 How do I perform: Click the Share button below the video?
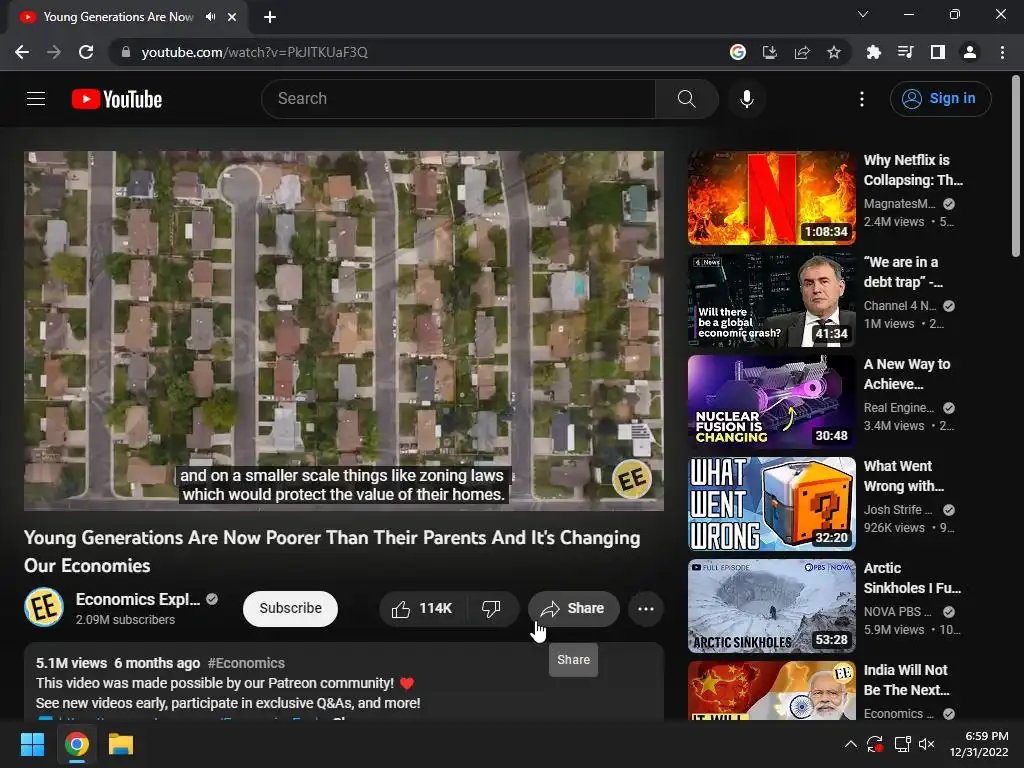pyautogui.click(x=573, y=609)
